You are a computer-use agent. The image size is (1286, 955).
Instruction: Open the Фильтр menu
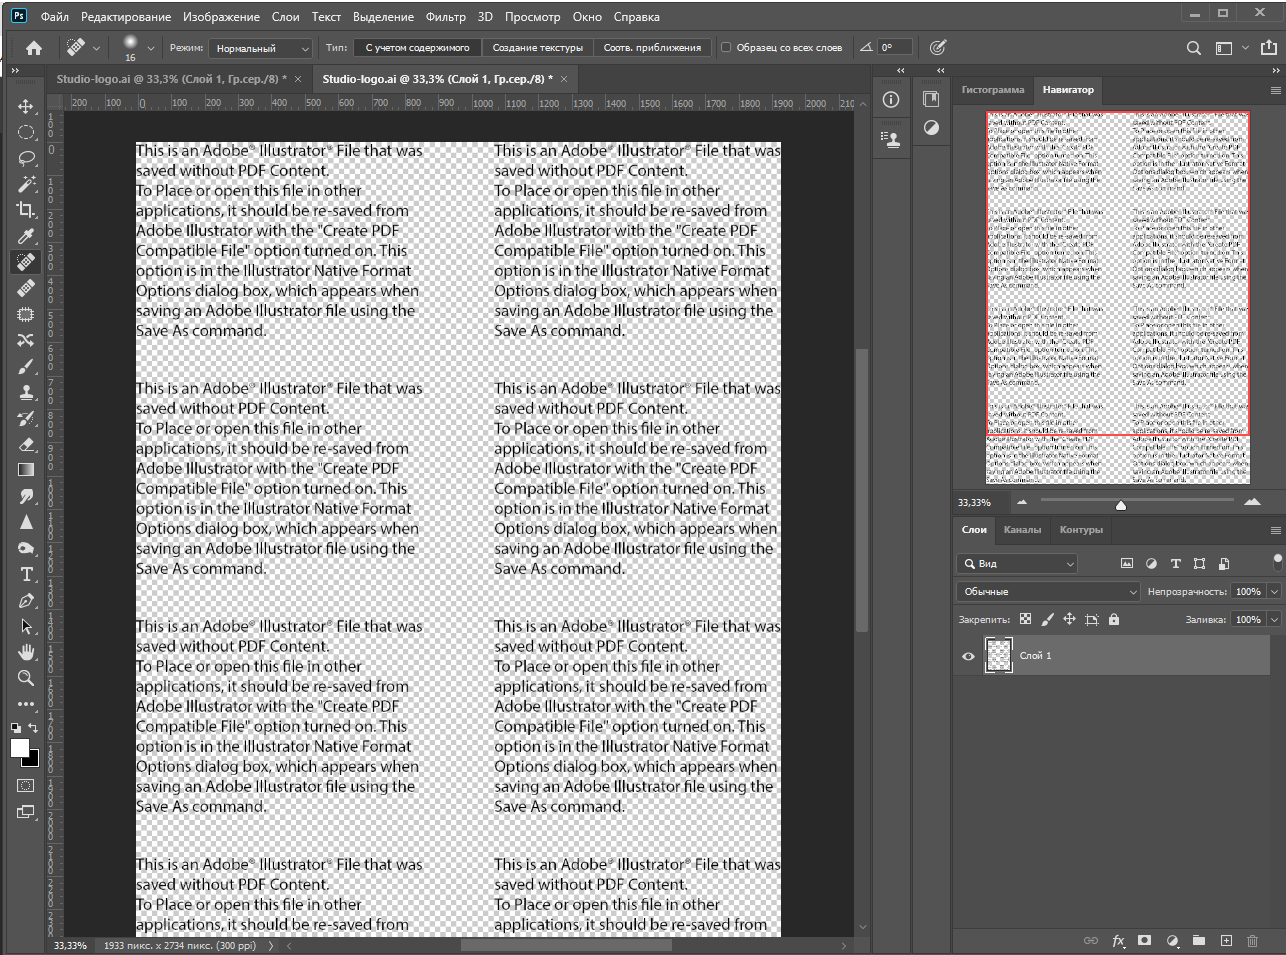pyautogui.click(x=445, y=17)
